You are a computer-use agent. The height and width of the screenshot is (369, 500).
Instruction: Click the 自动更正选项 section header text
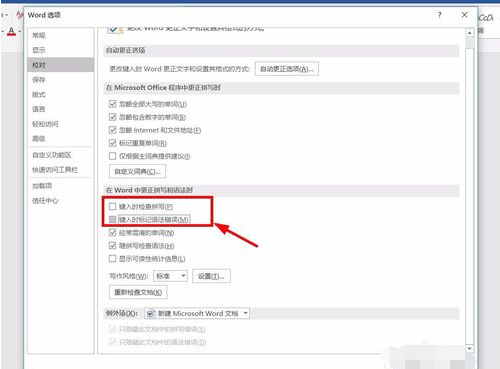125,51
